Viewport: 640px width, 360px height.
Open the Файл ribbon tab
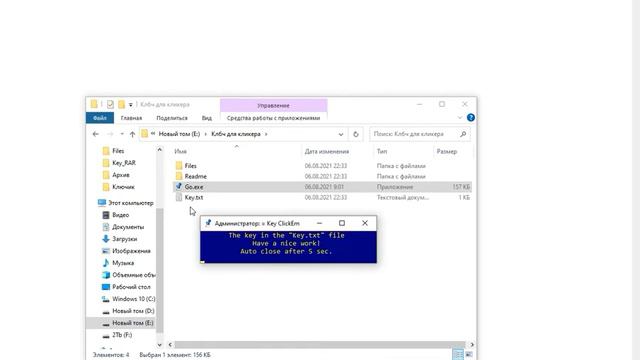(100, 118)
